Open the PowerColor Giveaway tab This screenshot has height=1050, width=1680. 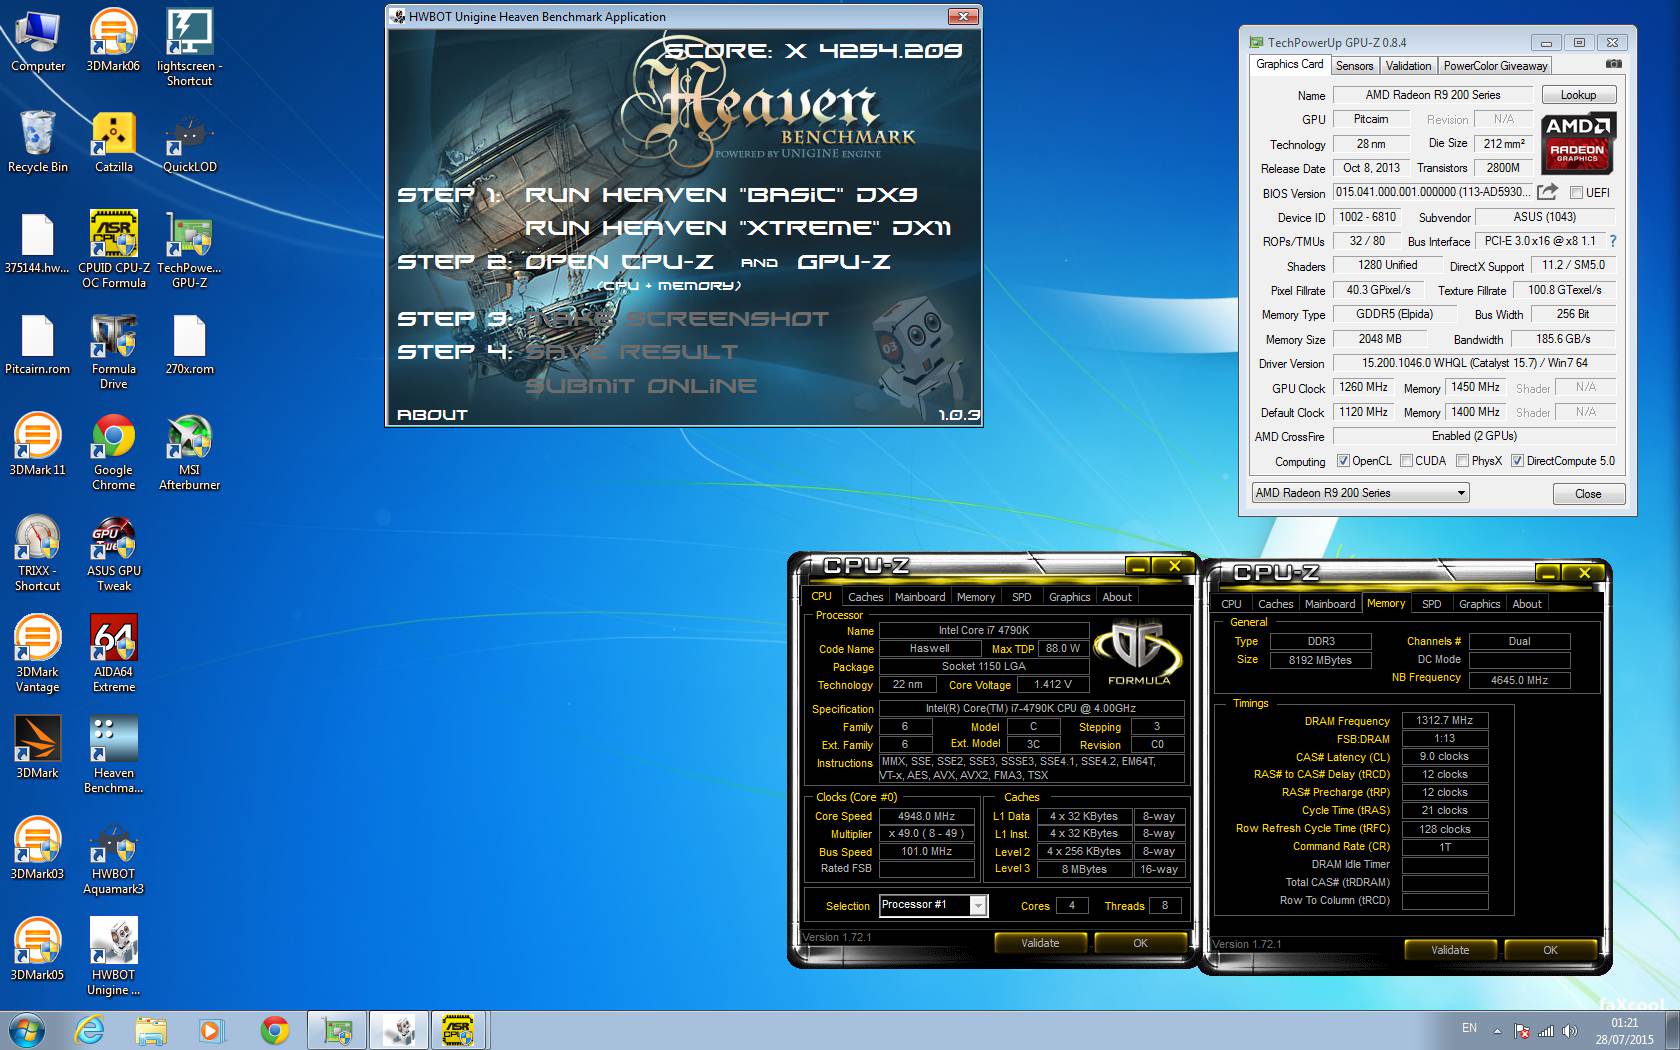point(1495,66)
